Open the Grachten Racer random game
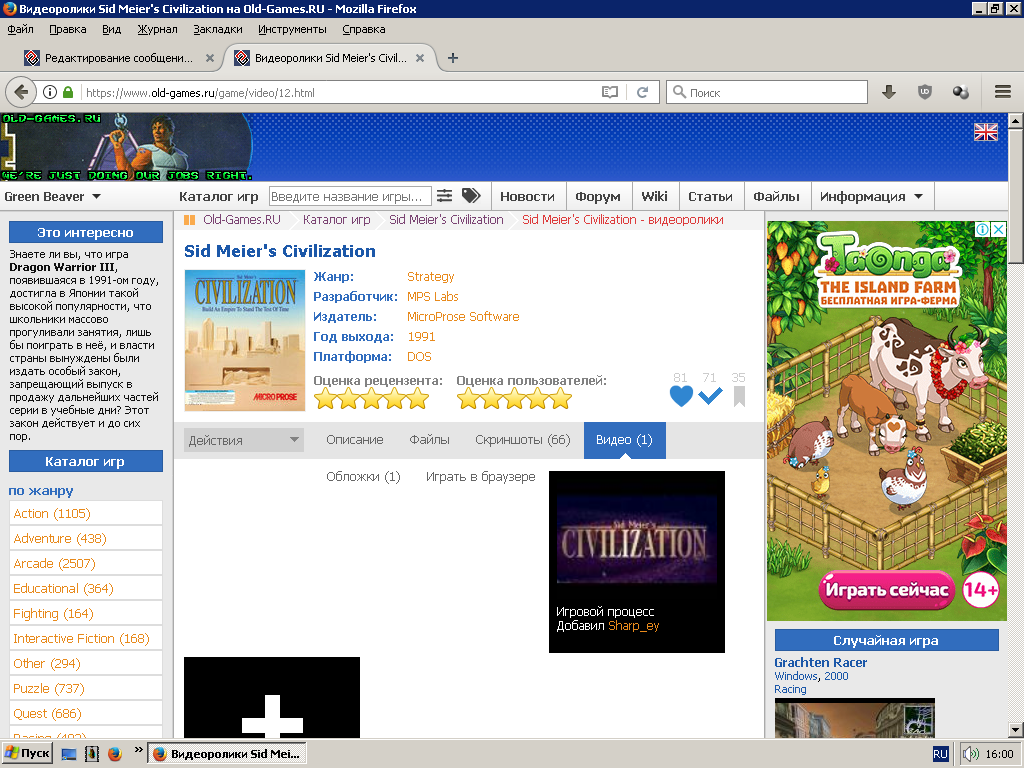Viewport: 1024px width, 768px height. (x=820, y=662)
